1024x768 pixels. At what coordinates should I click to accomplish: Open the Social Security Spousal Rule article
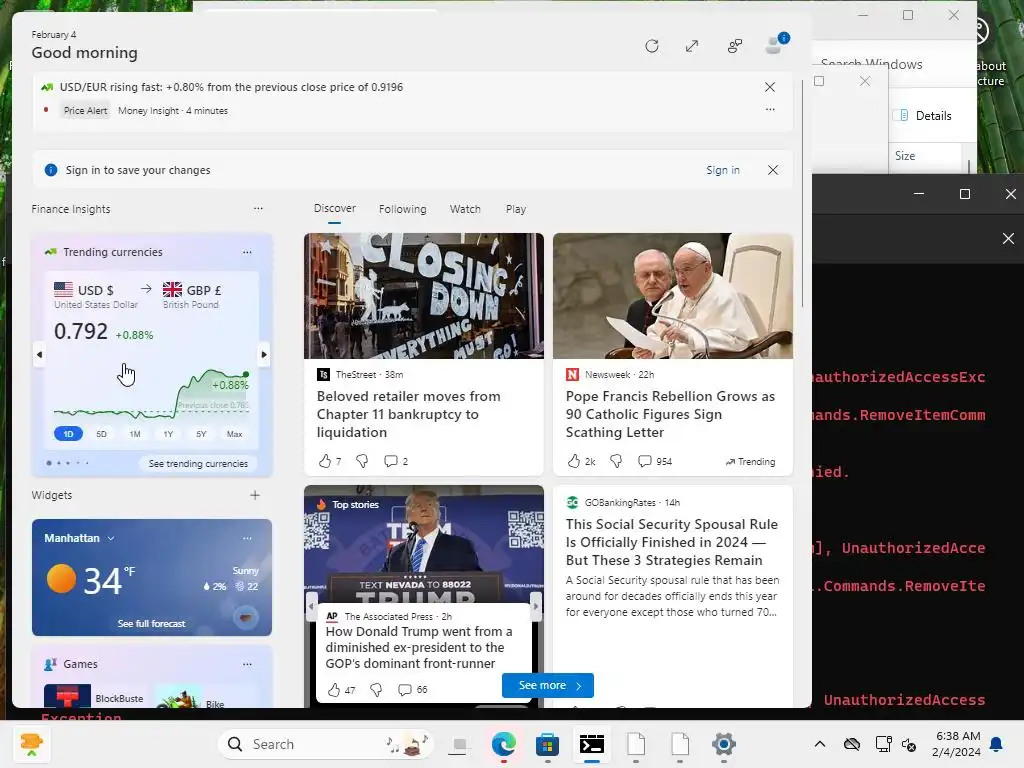tap(672, 542)
